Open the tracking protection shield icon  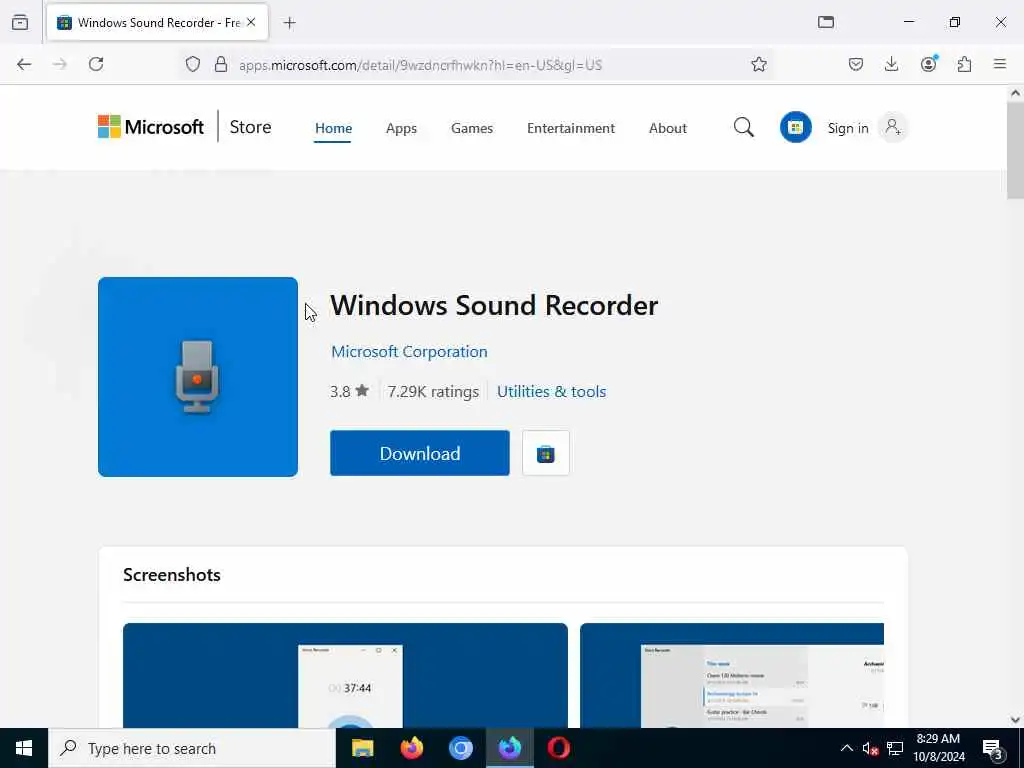[193, 64]
